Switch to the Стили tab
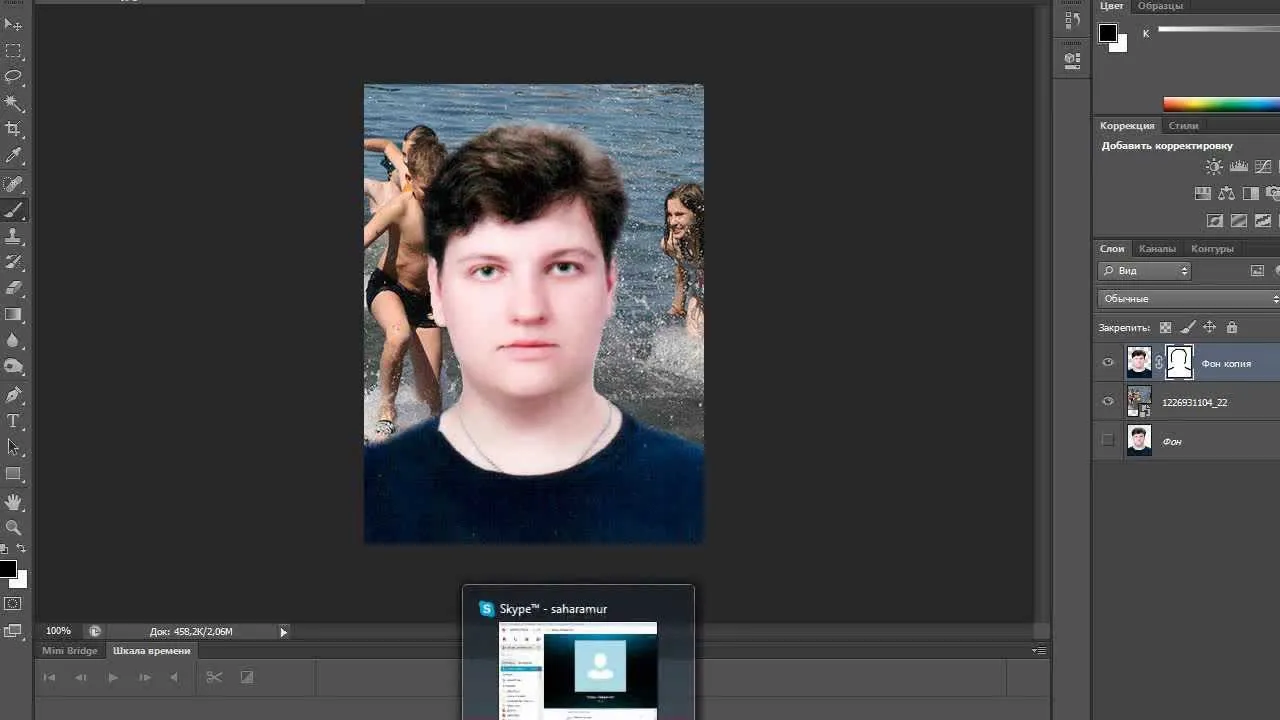This screenshot has height=720, width=1280. coord(1183,126)
